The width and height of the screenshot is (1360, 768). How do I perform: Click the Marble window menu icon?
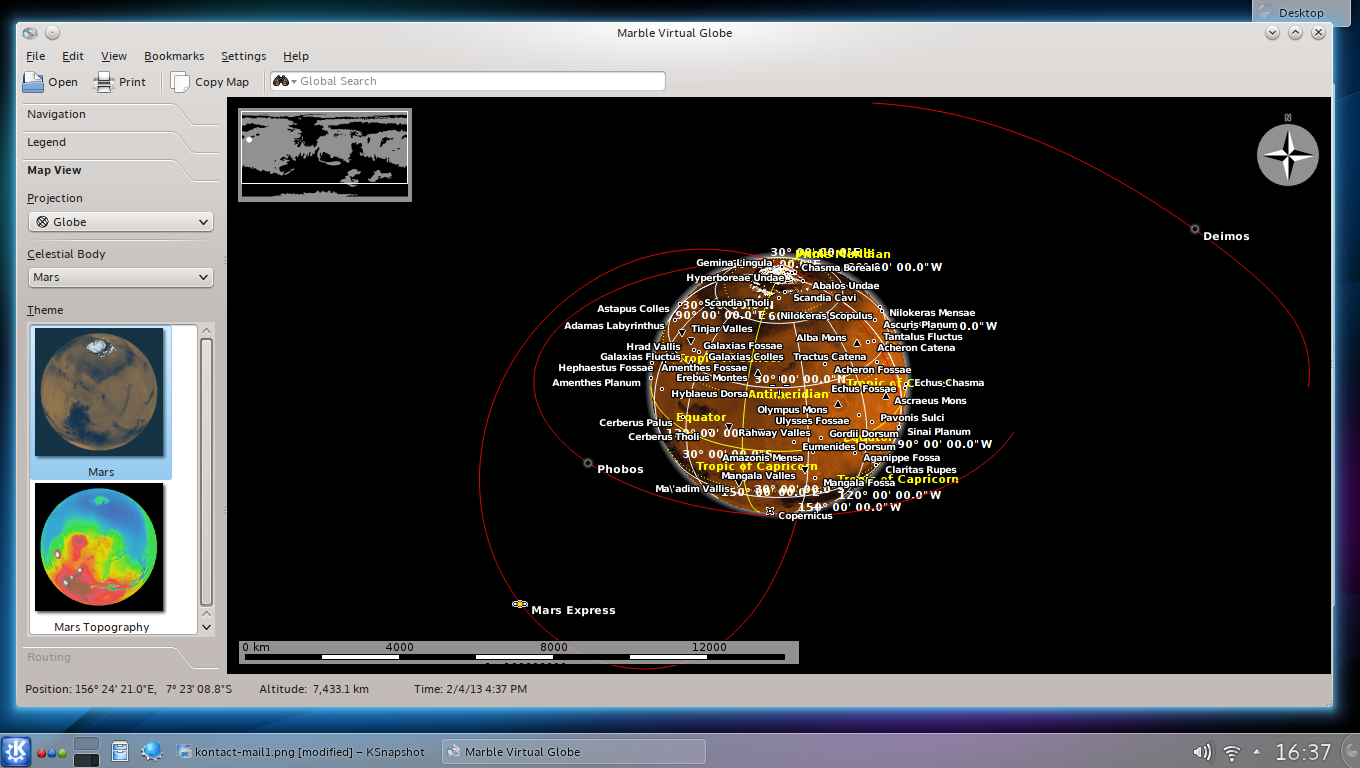[x=29, y=33]
